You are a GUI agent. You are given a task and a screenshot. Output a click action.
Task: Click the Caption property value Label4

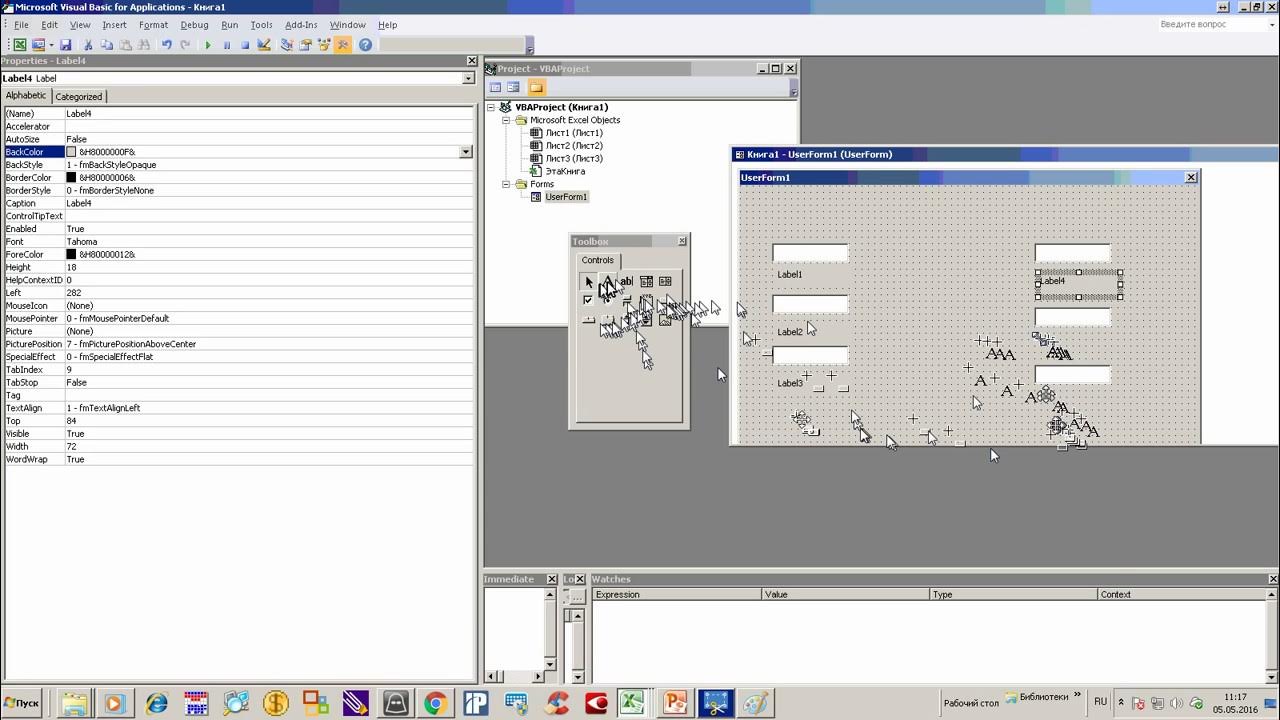268,203
